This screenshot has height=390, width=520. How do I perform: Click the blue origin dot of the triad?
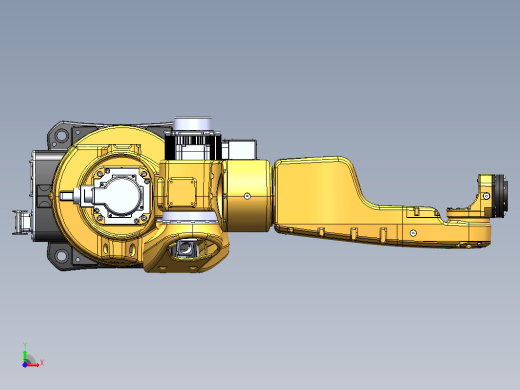[x=25, y=365]
